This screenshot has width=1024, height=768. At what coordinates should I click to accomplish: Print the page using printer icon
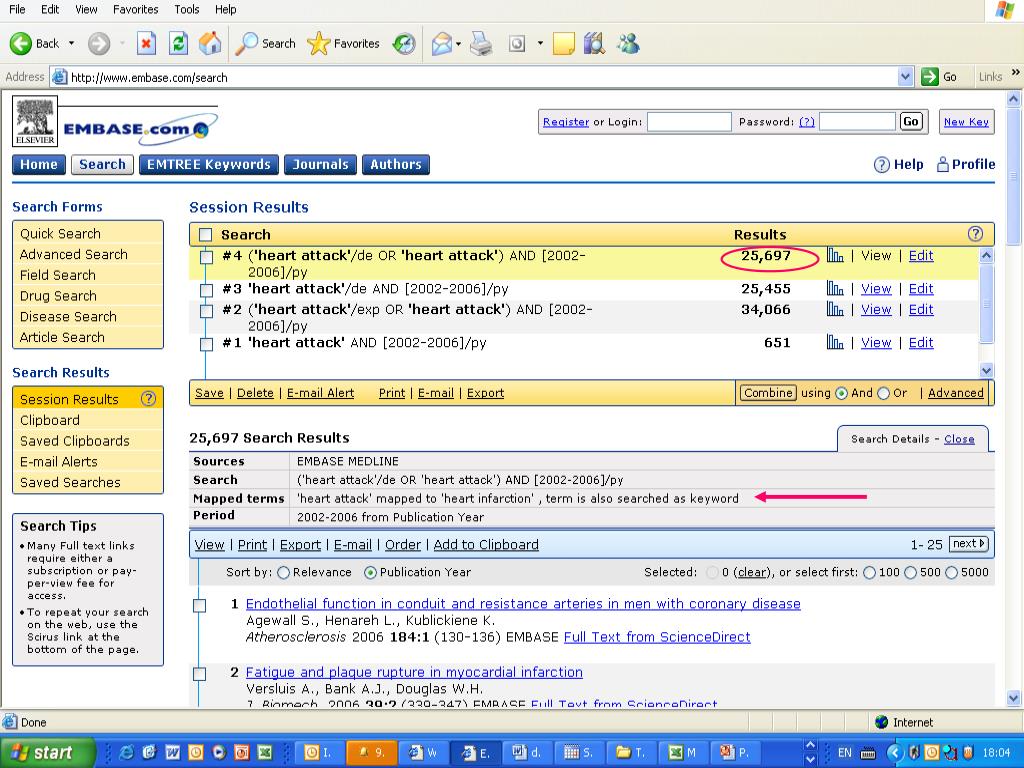click(481, 44)
